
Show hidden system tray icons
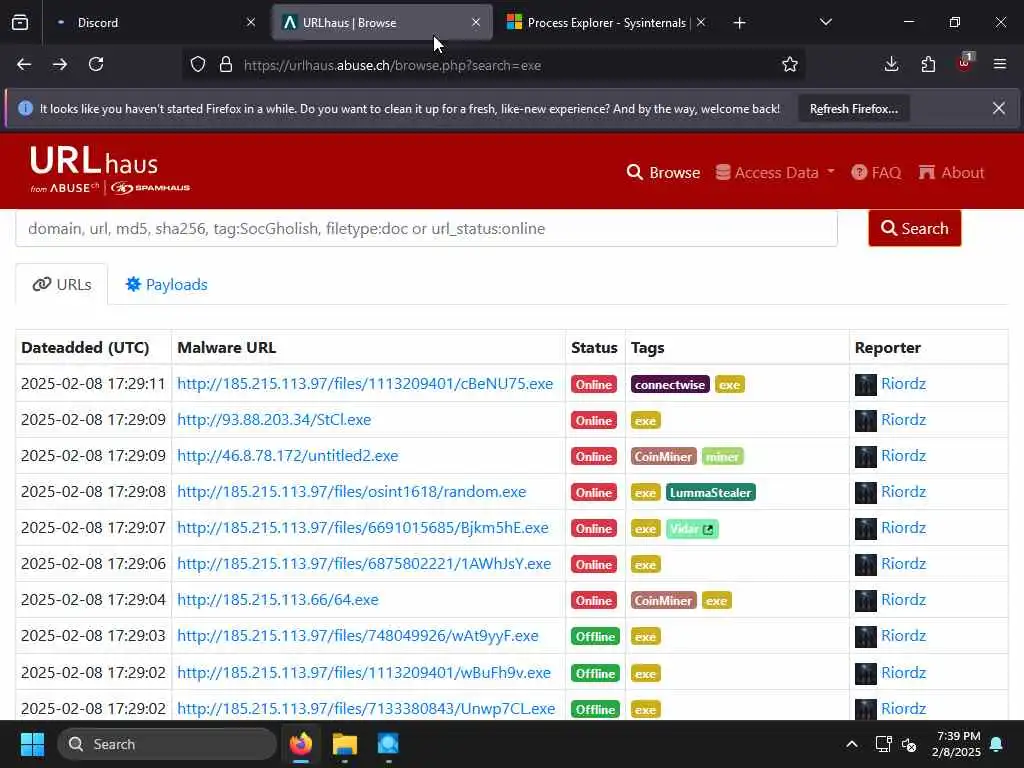852,744
